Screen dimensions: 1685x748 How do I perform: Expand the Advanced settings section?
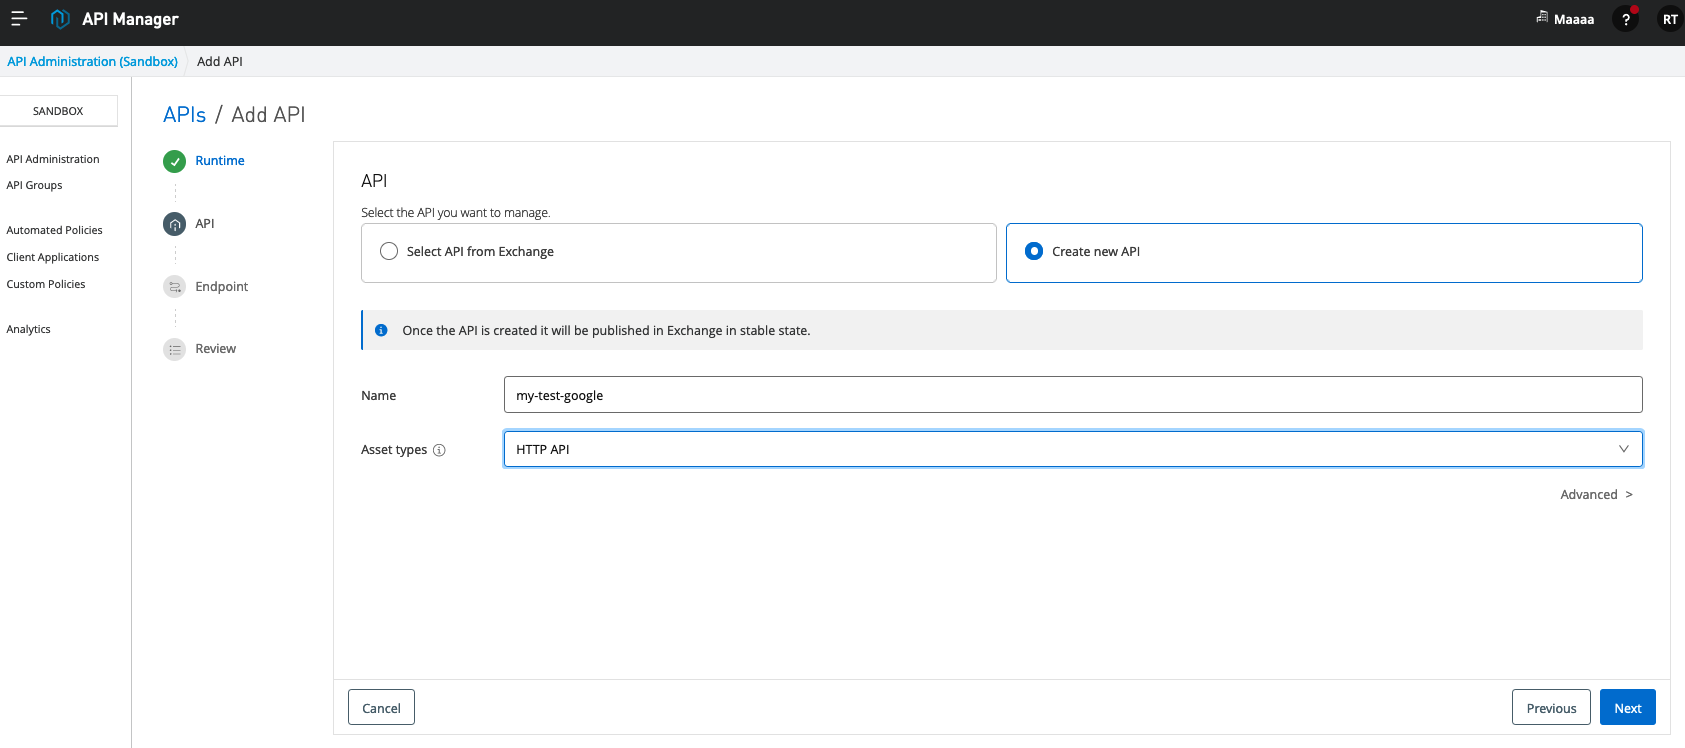(x=1596, y=495)
